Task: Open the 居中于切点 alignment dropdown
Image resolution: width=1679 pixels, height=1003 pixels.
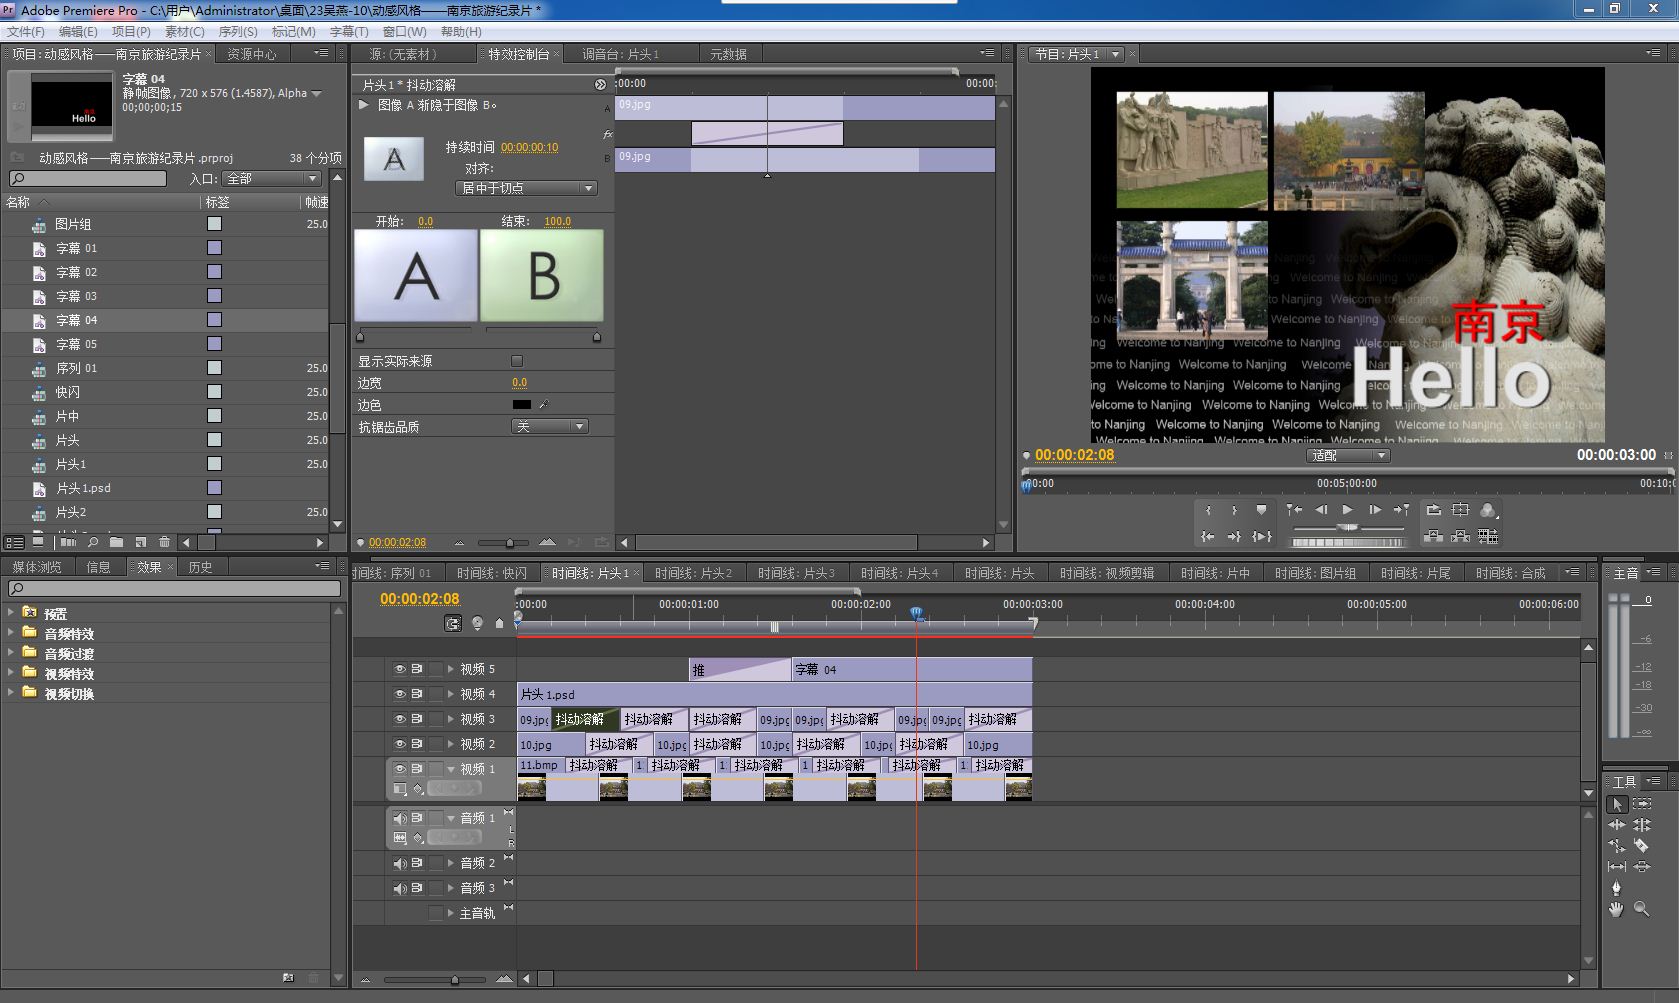Action: coord(527,188)
